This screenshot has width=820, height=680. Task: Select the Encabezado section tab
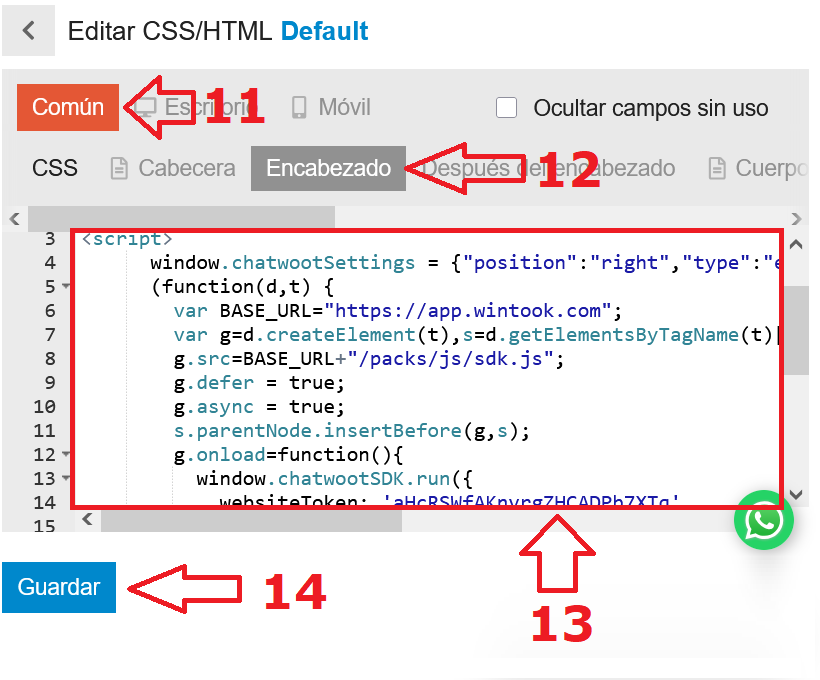coord(328,168)
